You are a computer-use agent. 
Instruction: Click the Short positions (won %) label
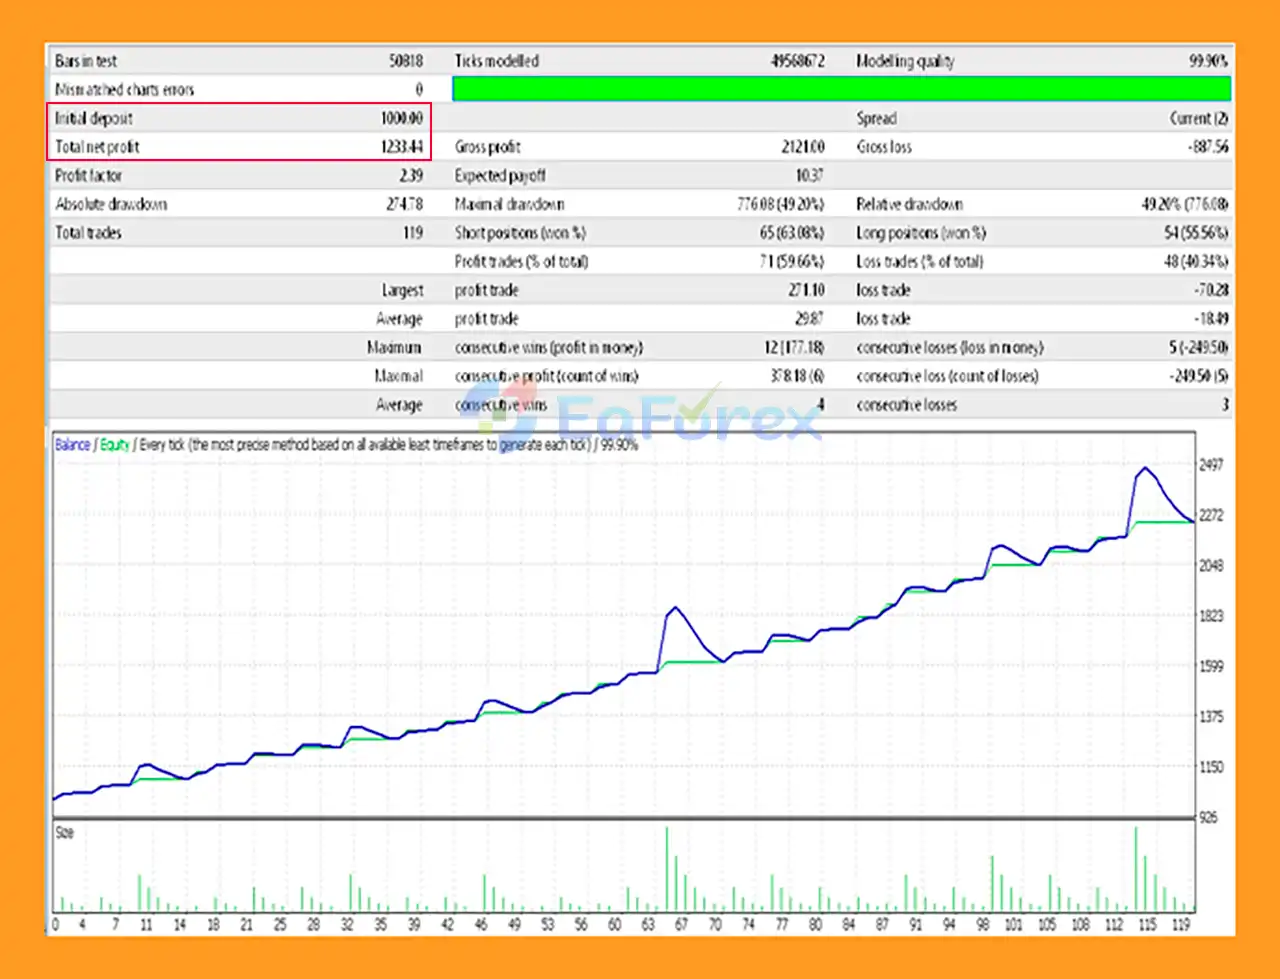(520, 233)
